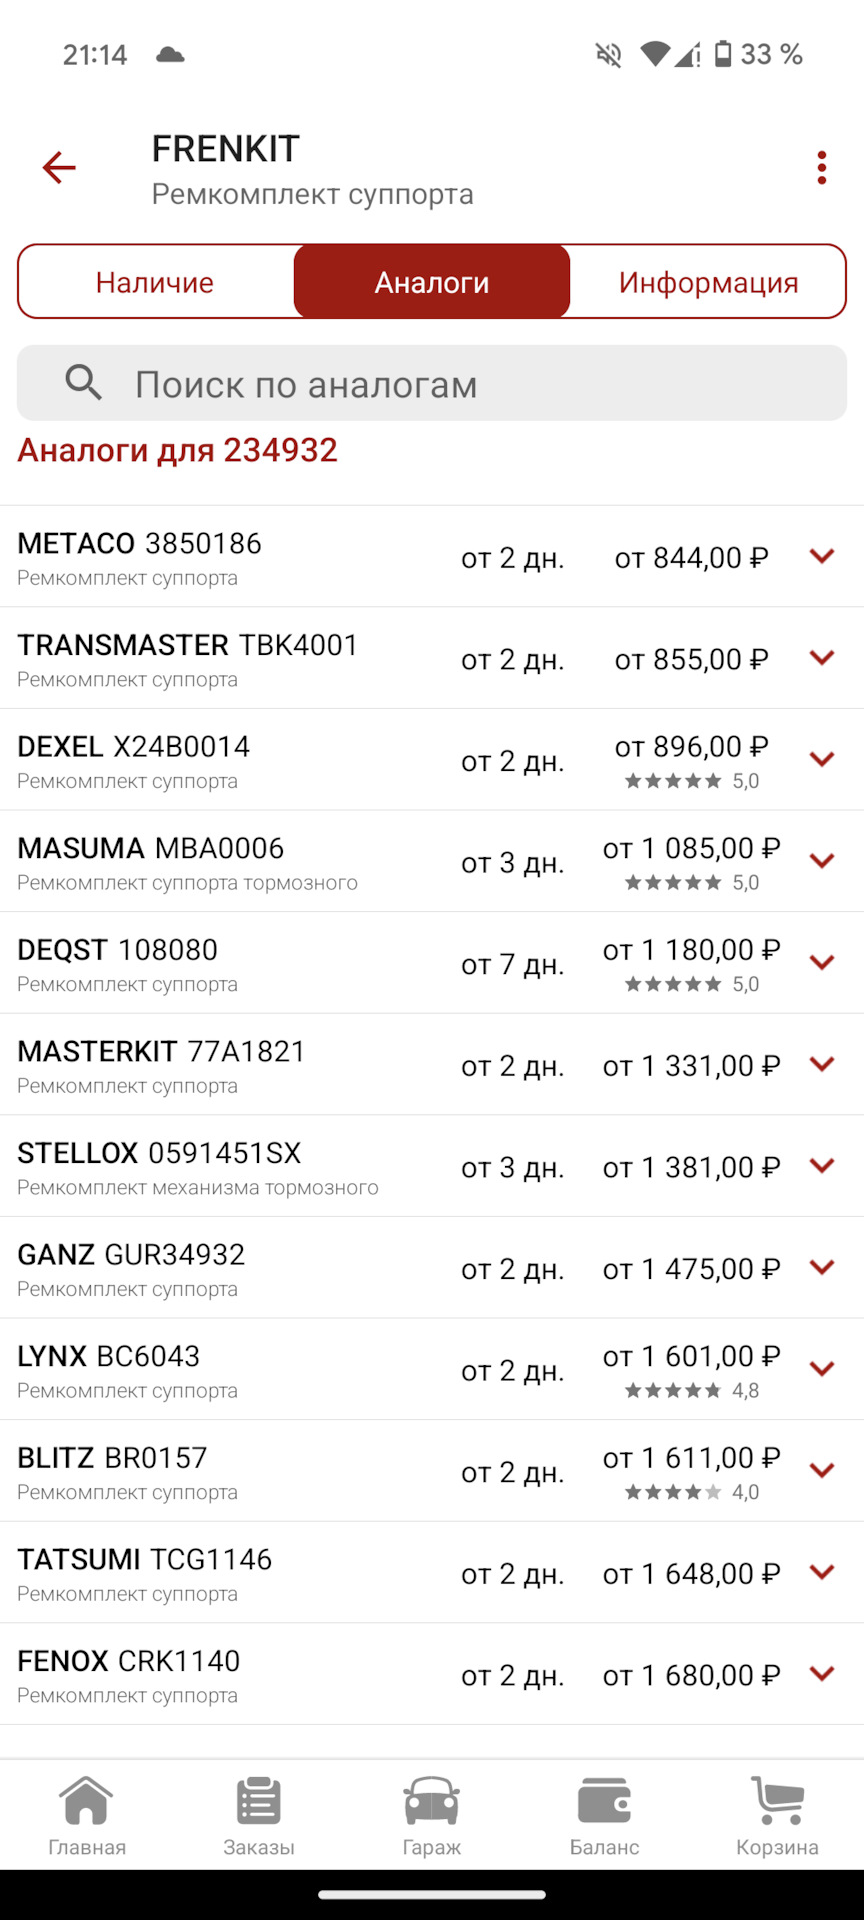Viewport: 864px width, 1920px height.
Task: Tap the back arrow icon
Action: 59,167
